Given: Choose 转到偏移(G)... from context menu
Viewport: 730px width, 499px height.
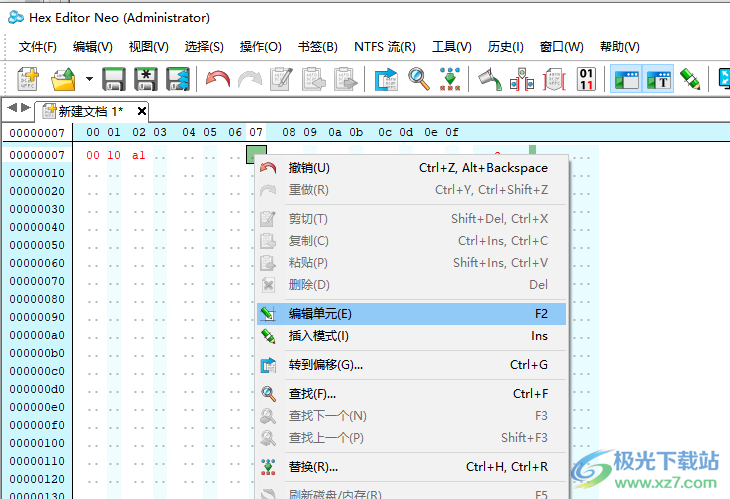Looking at the screenshot, I should pos(412,365).
